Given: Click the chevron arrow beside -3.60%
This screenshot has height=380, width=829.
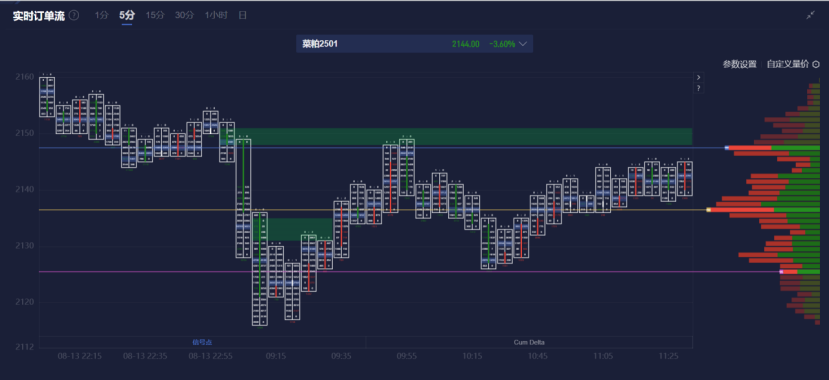Looking at the screenshot, I should pos(523,44).
